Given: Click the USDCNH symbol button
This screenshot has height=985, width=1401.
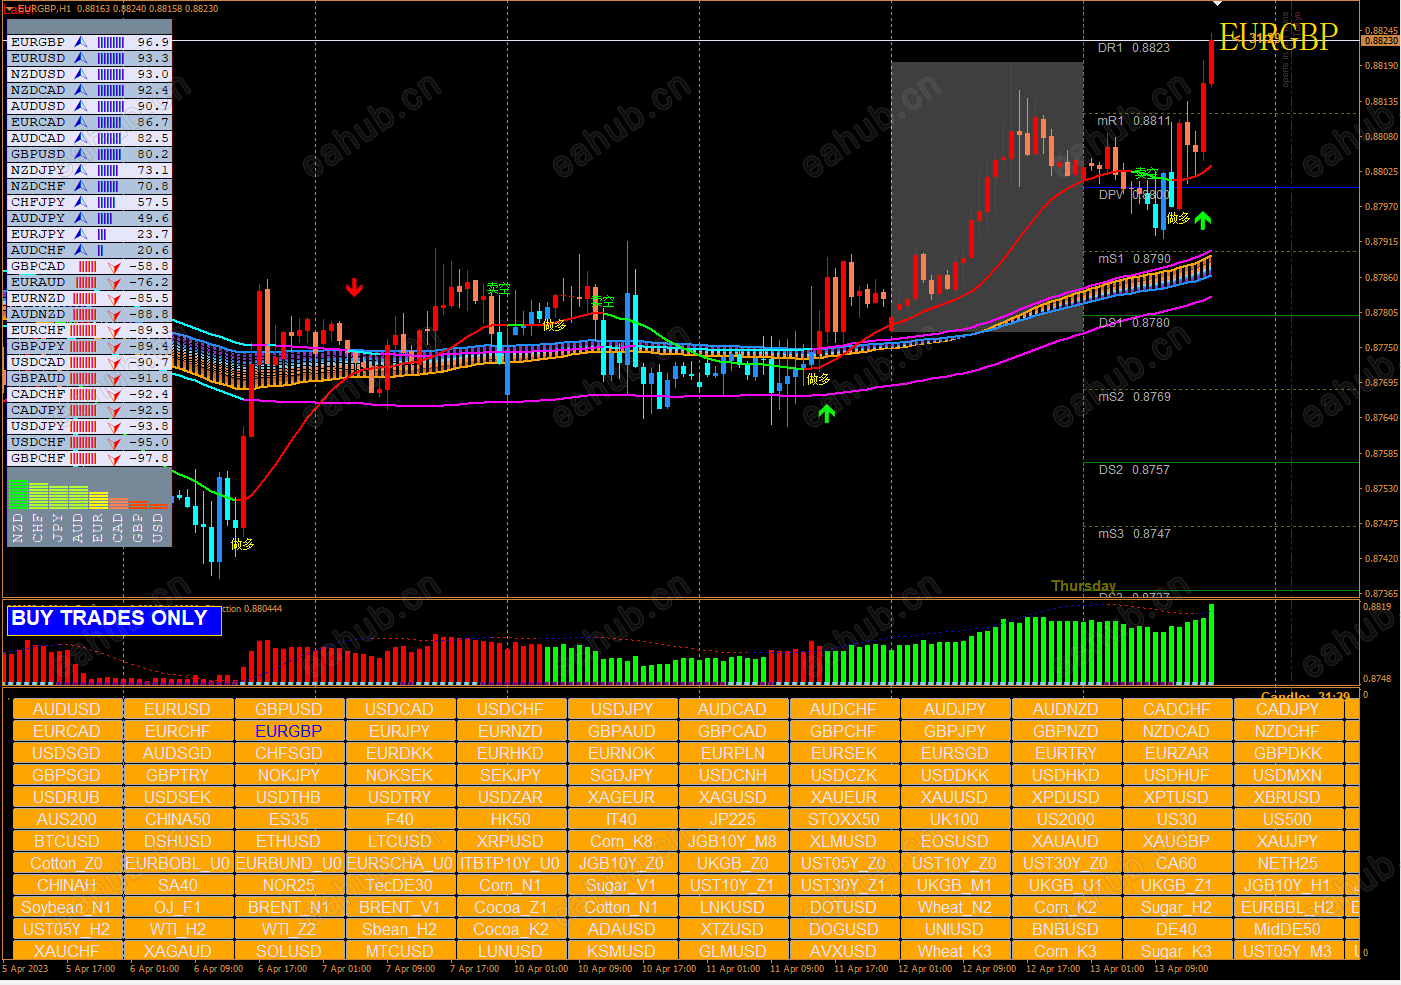Looking at the screenshot, I should point(733,775).
